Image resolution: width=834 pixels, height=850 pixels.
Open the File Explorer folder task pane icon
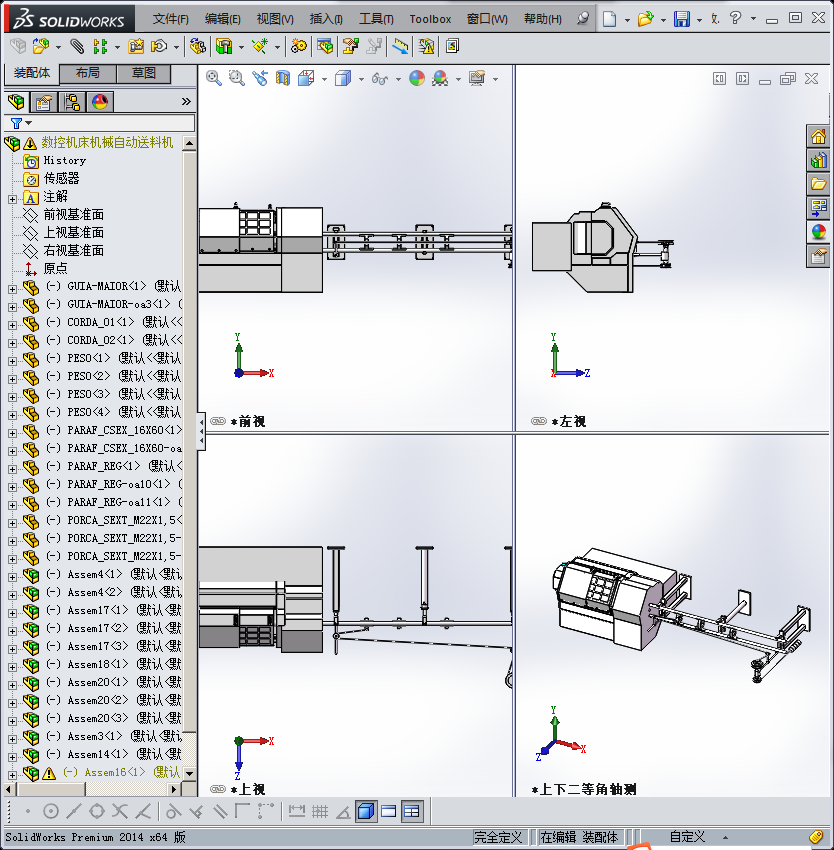click(x=818, y=184)
